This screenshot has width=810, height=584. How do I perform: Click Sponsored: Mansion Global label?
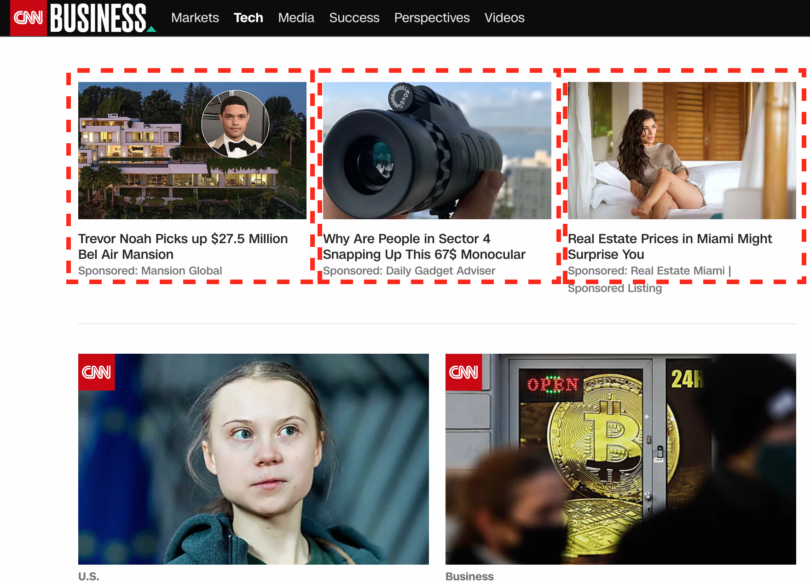150,271
